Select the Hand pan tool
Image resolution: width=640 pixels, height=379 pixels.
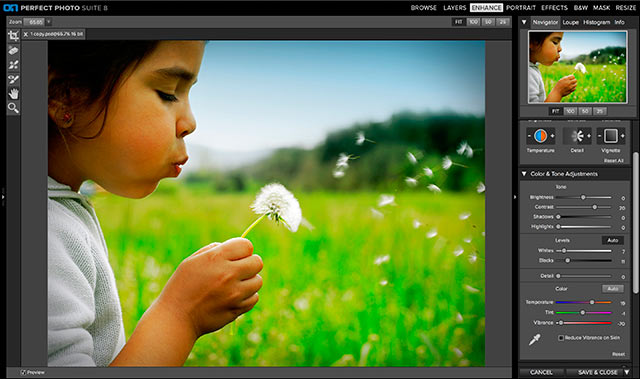tap(13, 94)
